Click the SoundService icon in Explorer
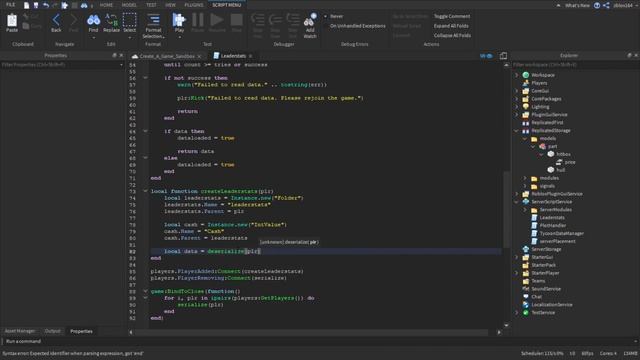The width and height of the screenshot is (640, 360). pyautogui.click(x=526, y=289)
